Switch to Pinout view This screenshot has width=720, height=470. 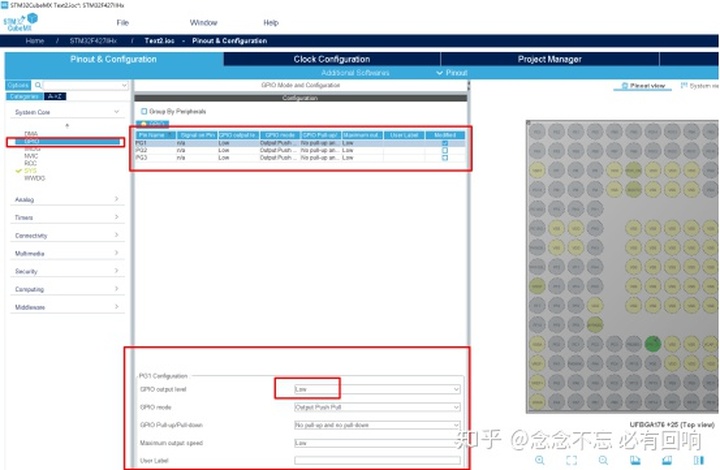[643, 86]
